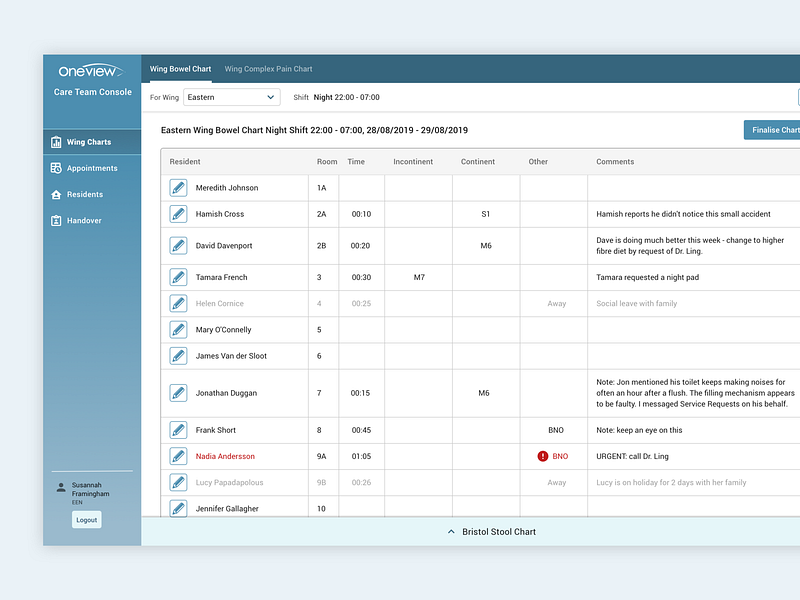Click the Residents house icon
Screen dimensions: 800x600
coord(56,194)
